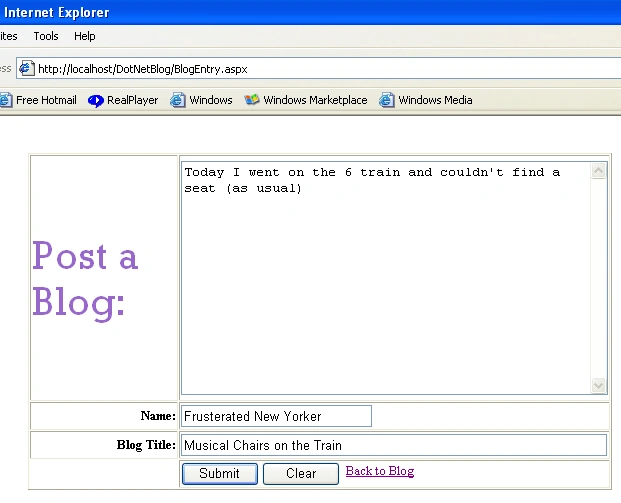The height and width of the screenshot is (503, 621).
Task: Open the Free Hotmail link
Action: (x=46, y=100)
